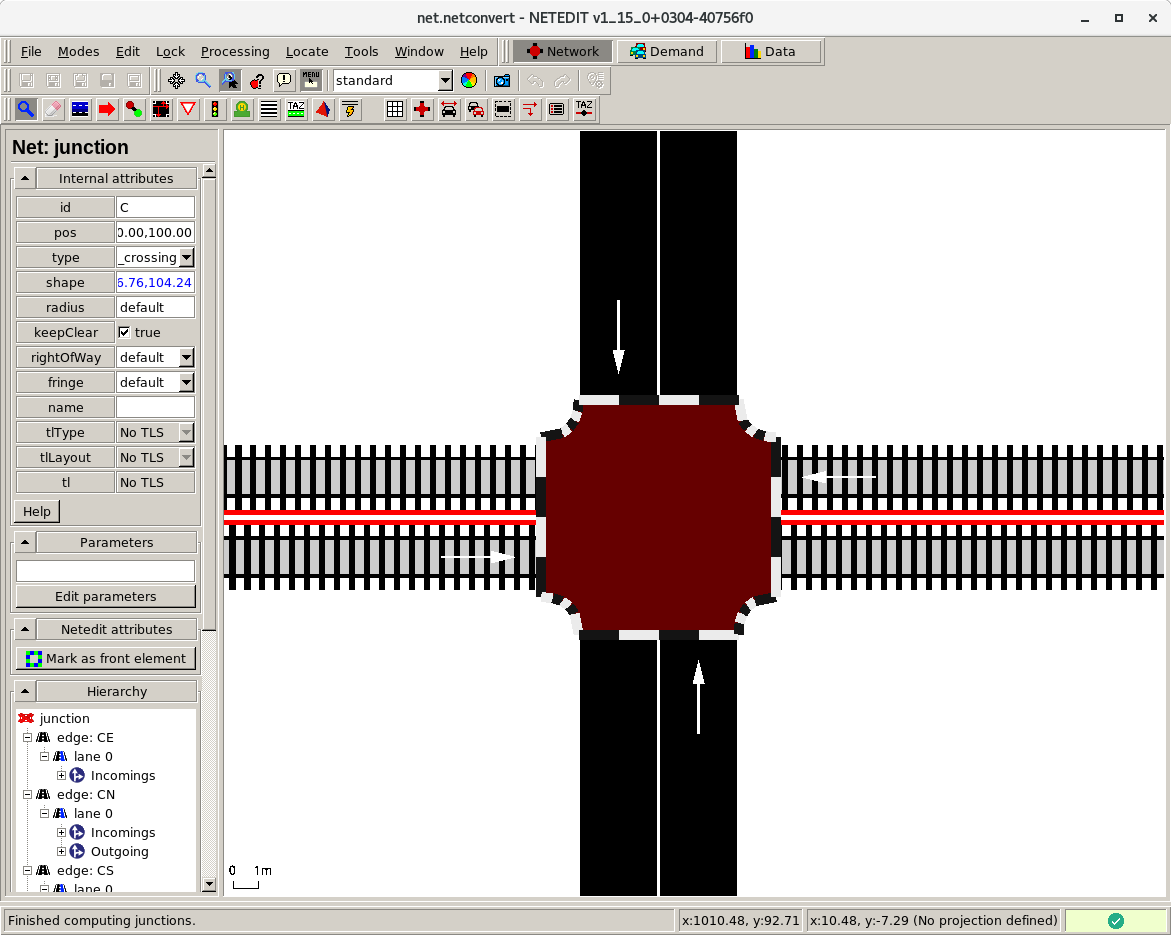
Task: Activate the Wire mode lightning tool
Action: tap(350, 110)
